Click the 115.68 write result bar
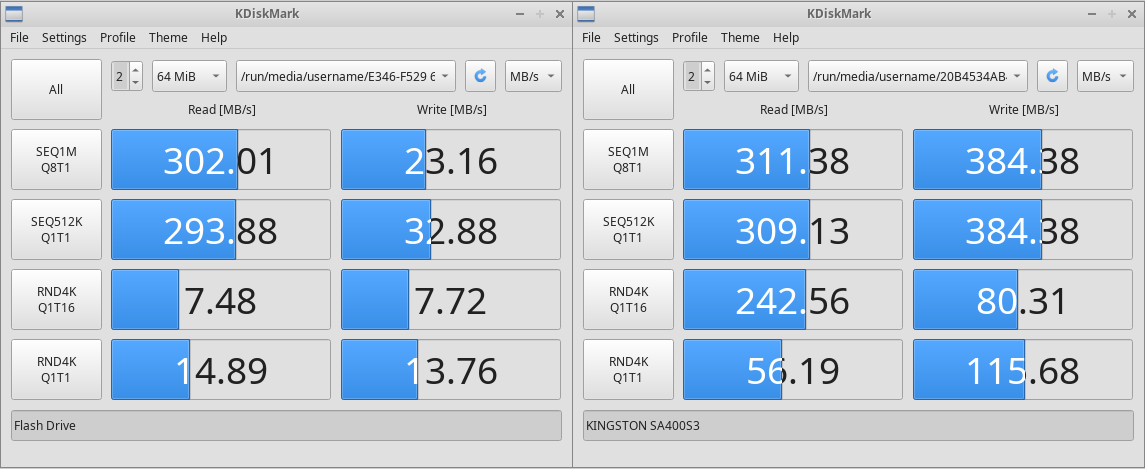Screen dimensions: 1145x469 1022,370
